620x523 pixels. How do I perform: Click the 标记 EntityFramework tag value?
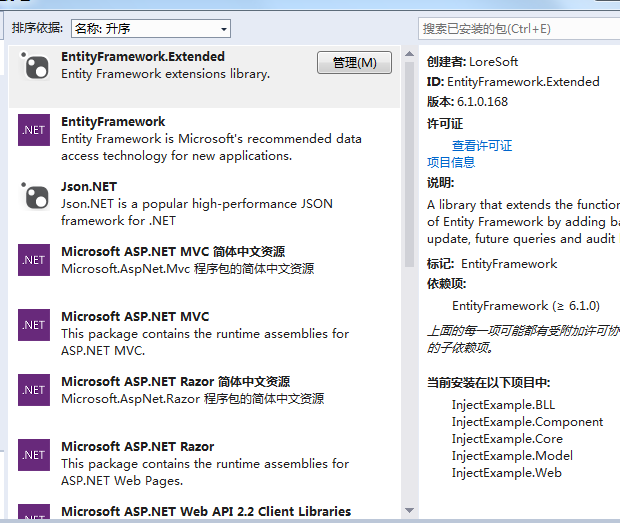[x=509, y=264]
